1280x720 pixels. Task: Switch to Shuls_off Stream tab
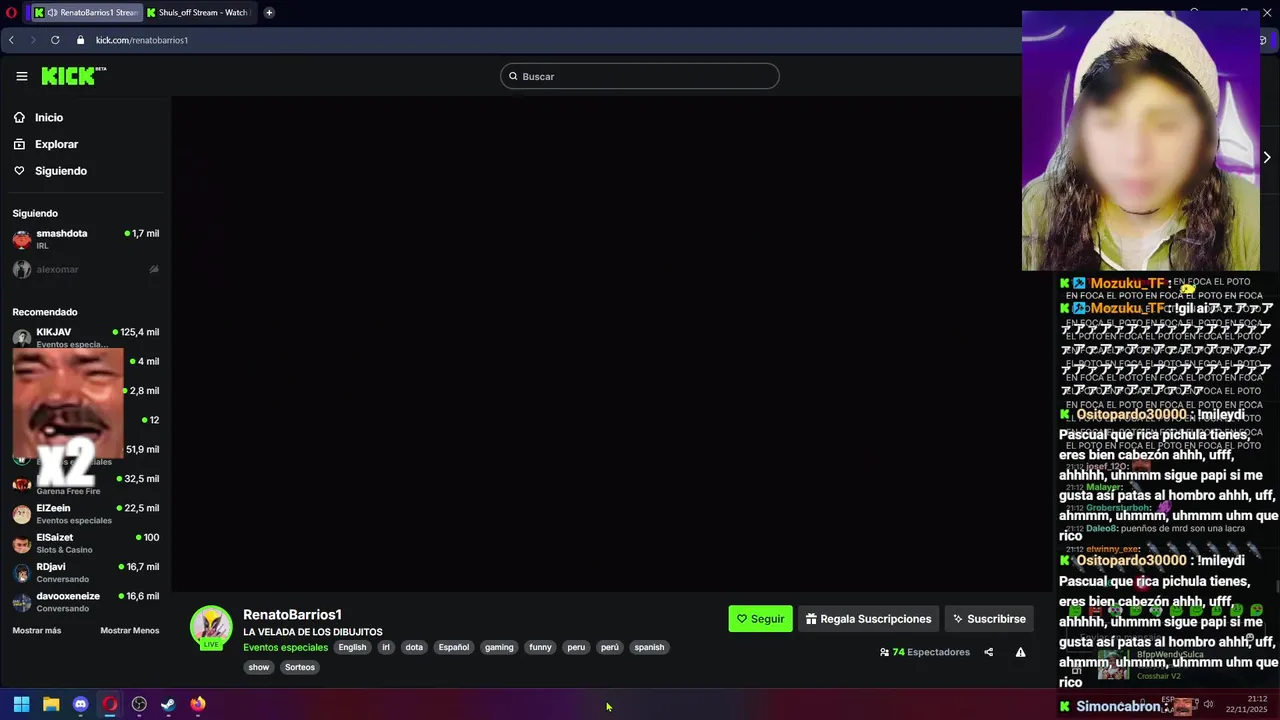pyautogui.click(x=199, y=13)
